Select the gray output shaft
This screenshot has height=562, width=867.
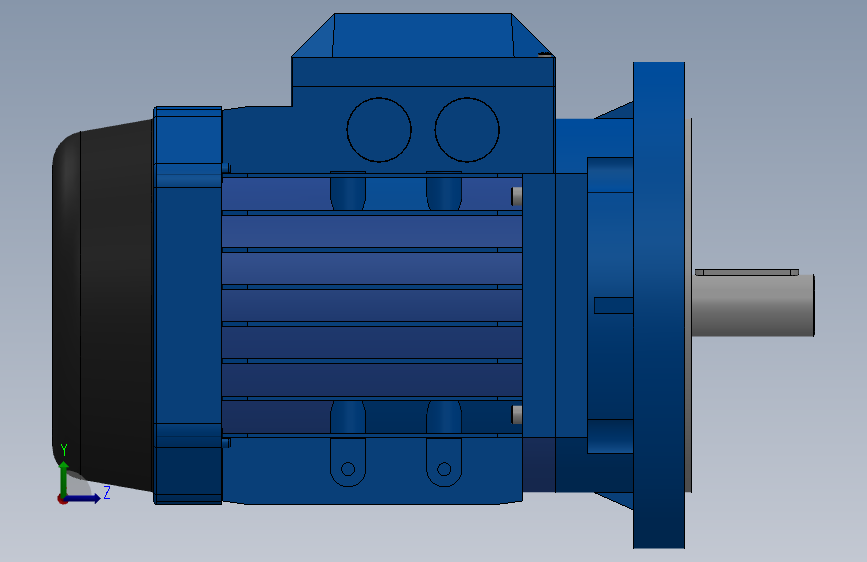753,305
